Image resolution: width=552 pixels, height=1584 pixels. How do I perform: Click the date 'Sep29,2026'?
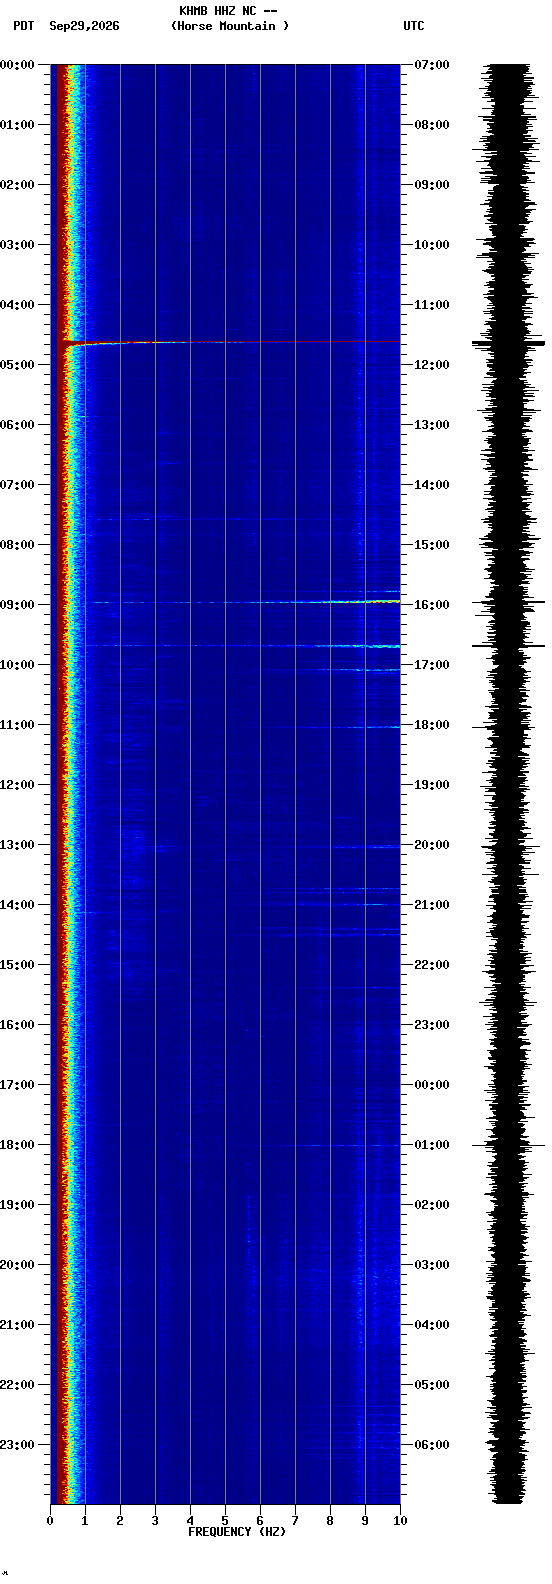tap(84, 26)
